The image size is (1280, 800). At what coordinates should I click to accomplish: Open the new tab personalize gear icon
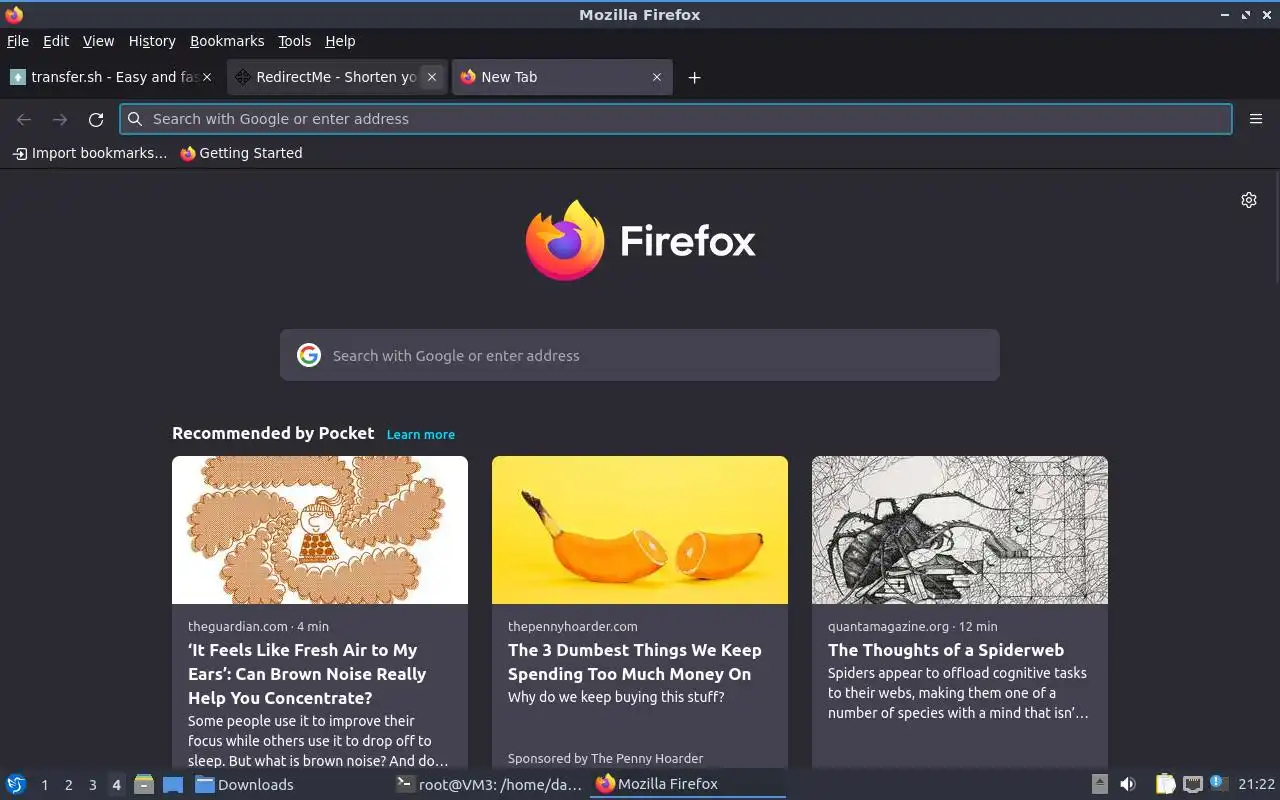(x=1249, y=200)
